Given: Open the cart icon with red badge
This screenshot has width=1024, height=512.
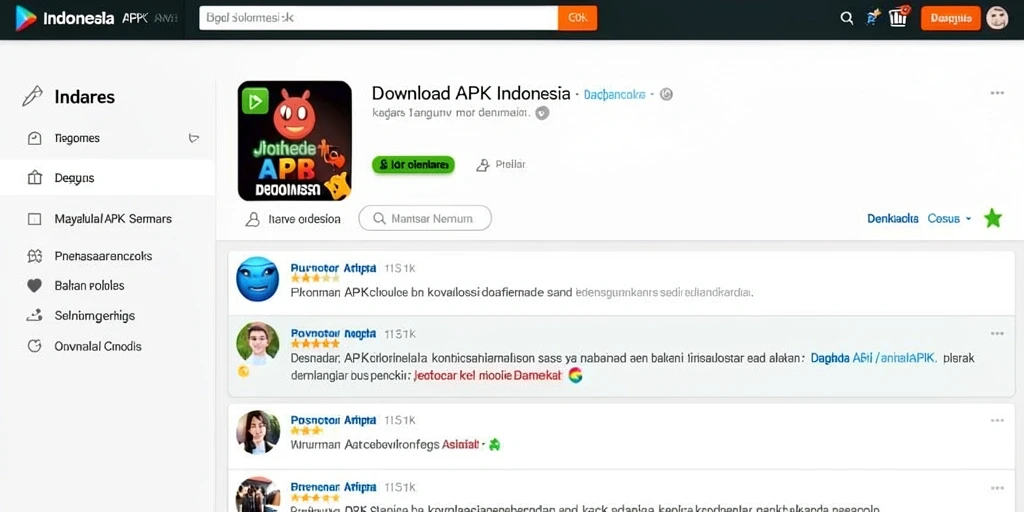Looking at the screenshot, I should (899, 16).
